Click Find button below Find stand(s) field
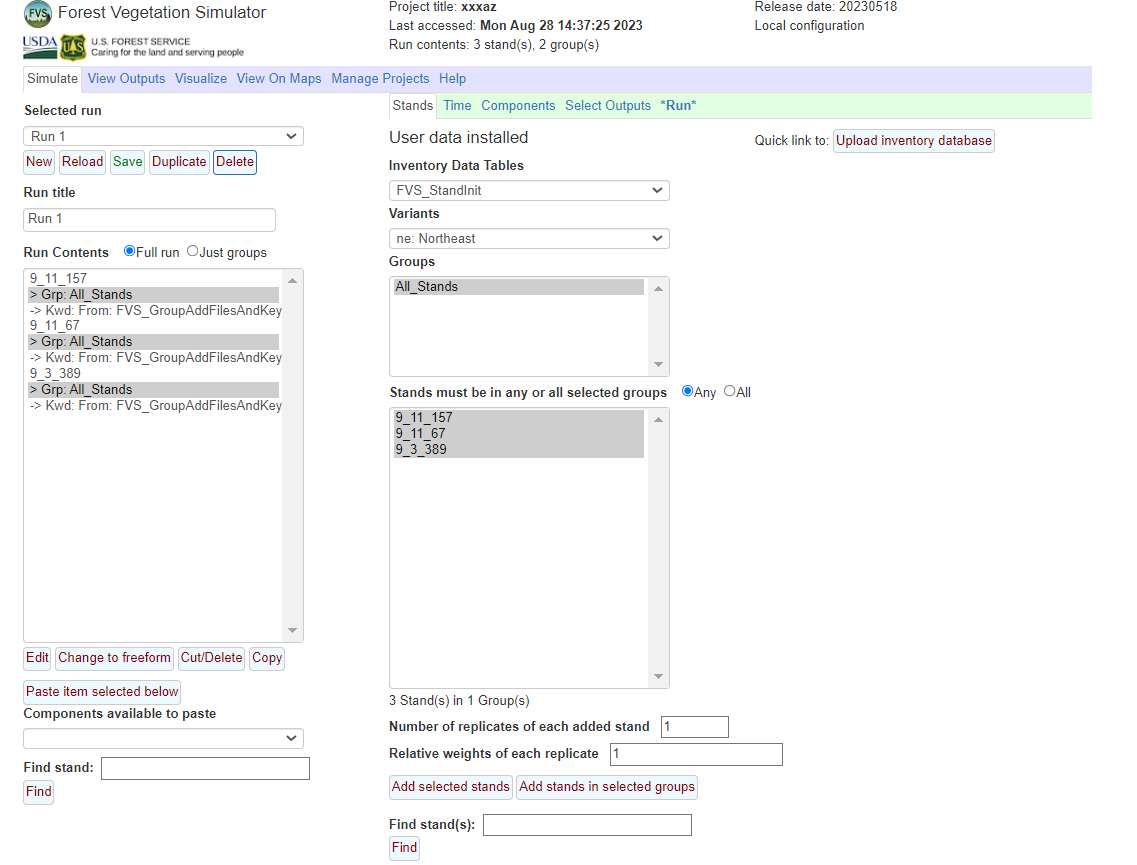 coord(404,848)
